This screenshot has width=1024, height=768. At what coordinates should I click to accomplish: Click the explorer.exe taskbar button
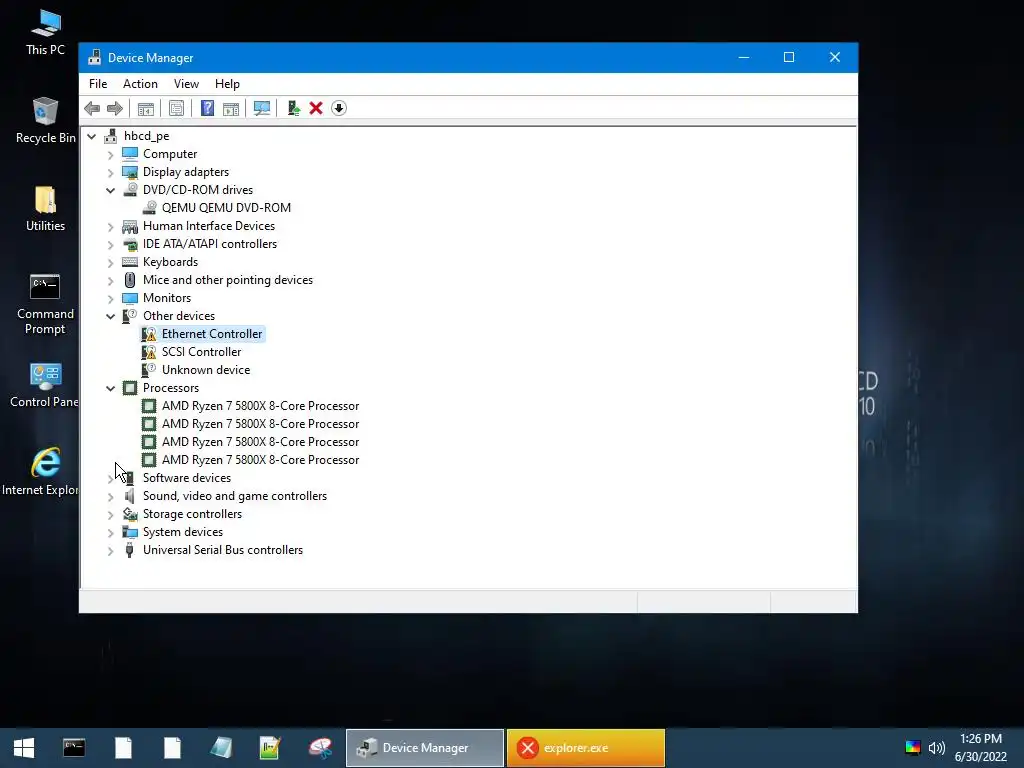pyautogui.click(x=586, y=748)
